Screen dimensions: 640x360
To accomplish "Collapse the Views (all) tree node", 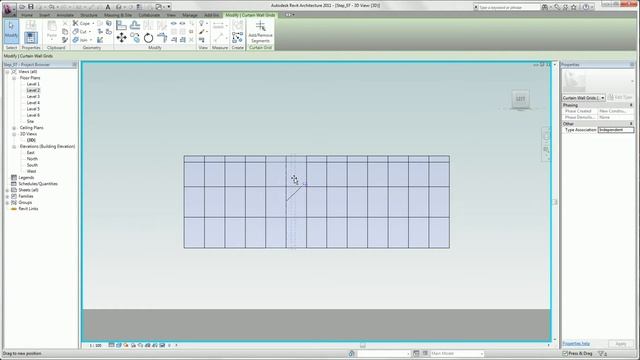I will pyautogui.click(x=7, y=72).
